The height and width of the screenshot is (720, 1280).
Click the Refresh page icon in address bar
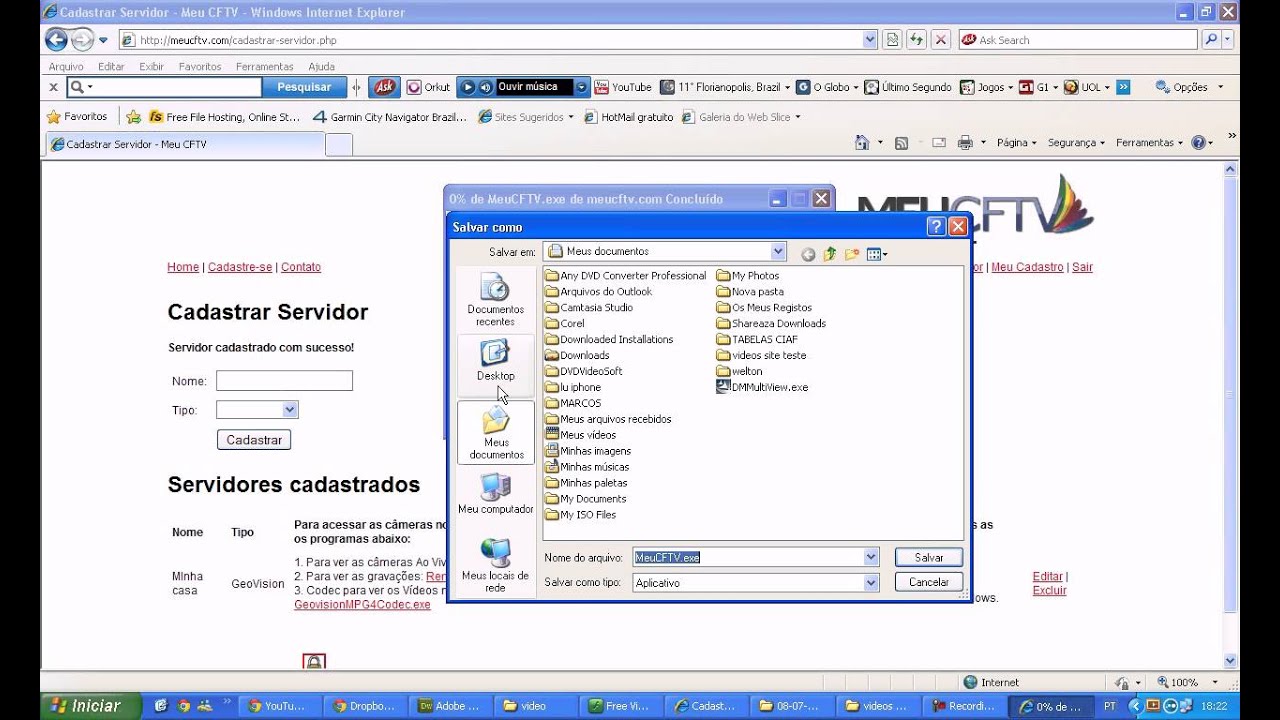click(x=917, y=40)
